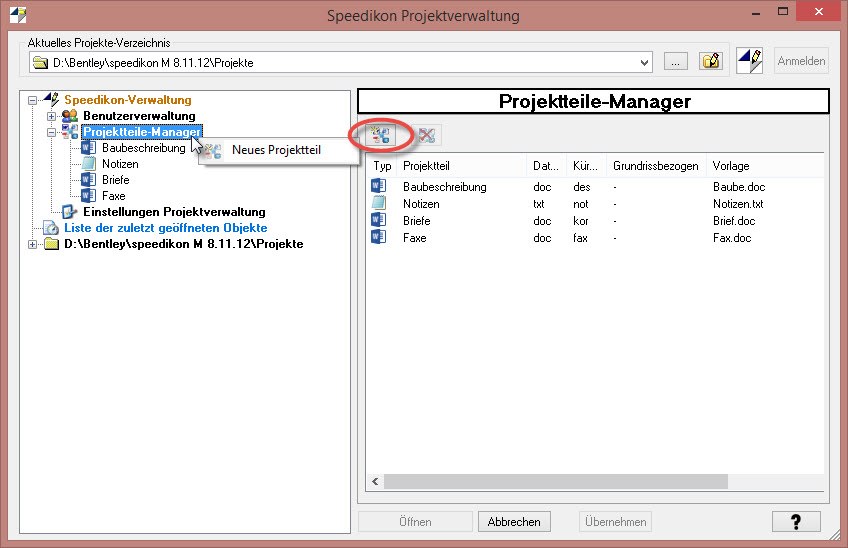
Task: Expand the Benutzerverwaltung tree node
Action: (x=51, y=116)
